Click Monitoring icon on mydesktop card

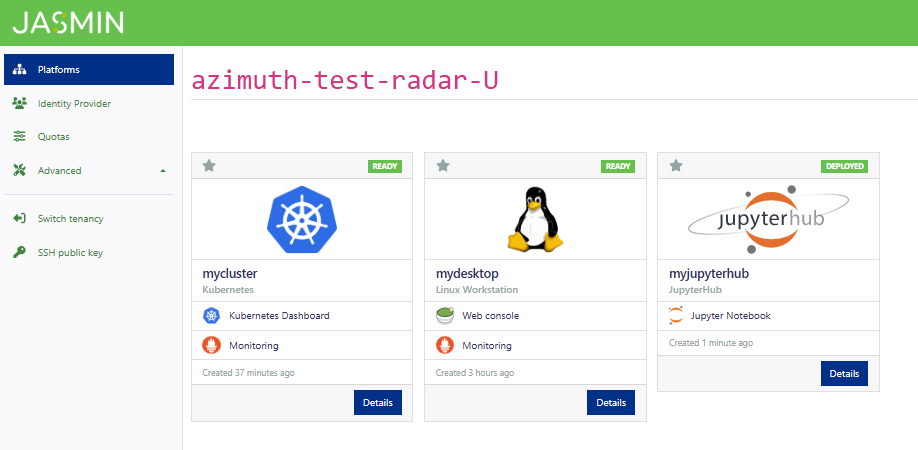coord(445,346)
